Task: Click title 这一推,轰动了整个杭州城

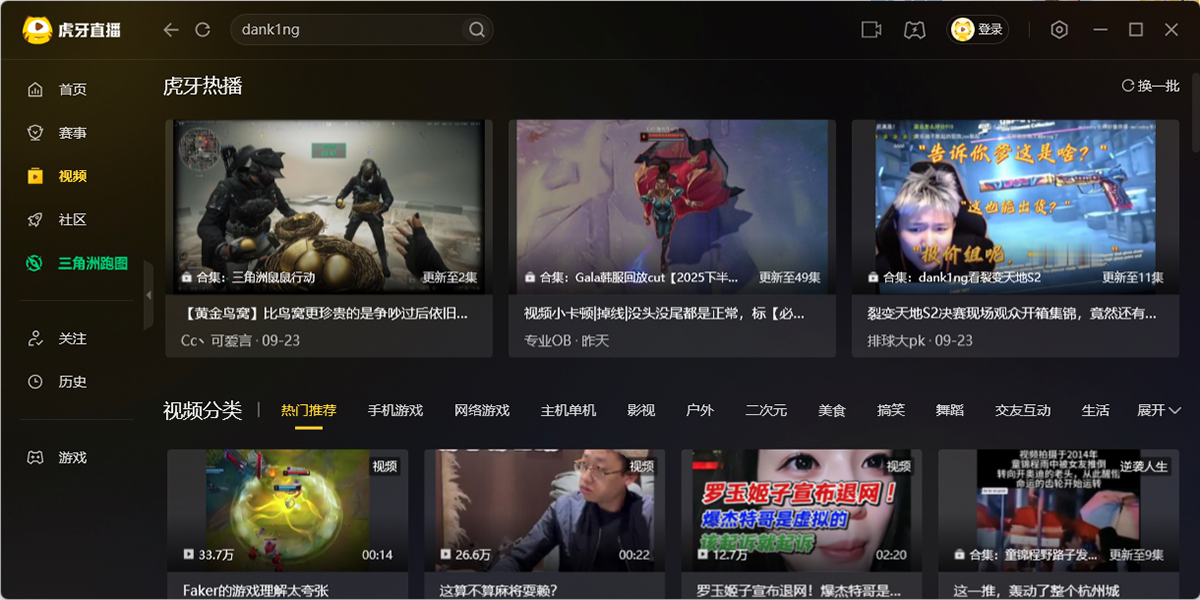Action: point(1036,590)
